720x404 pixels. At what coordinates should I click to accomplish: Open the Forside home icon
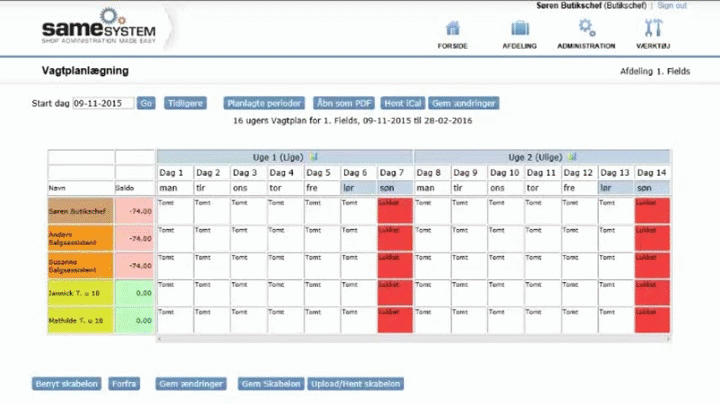click(x=452, y=29)
